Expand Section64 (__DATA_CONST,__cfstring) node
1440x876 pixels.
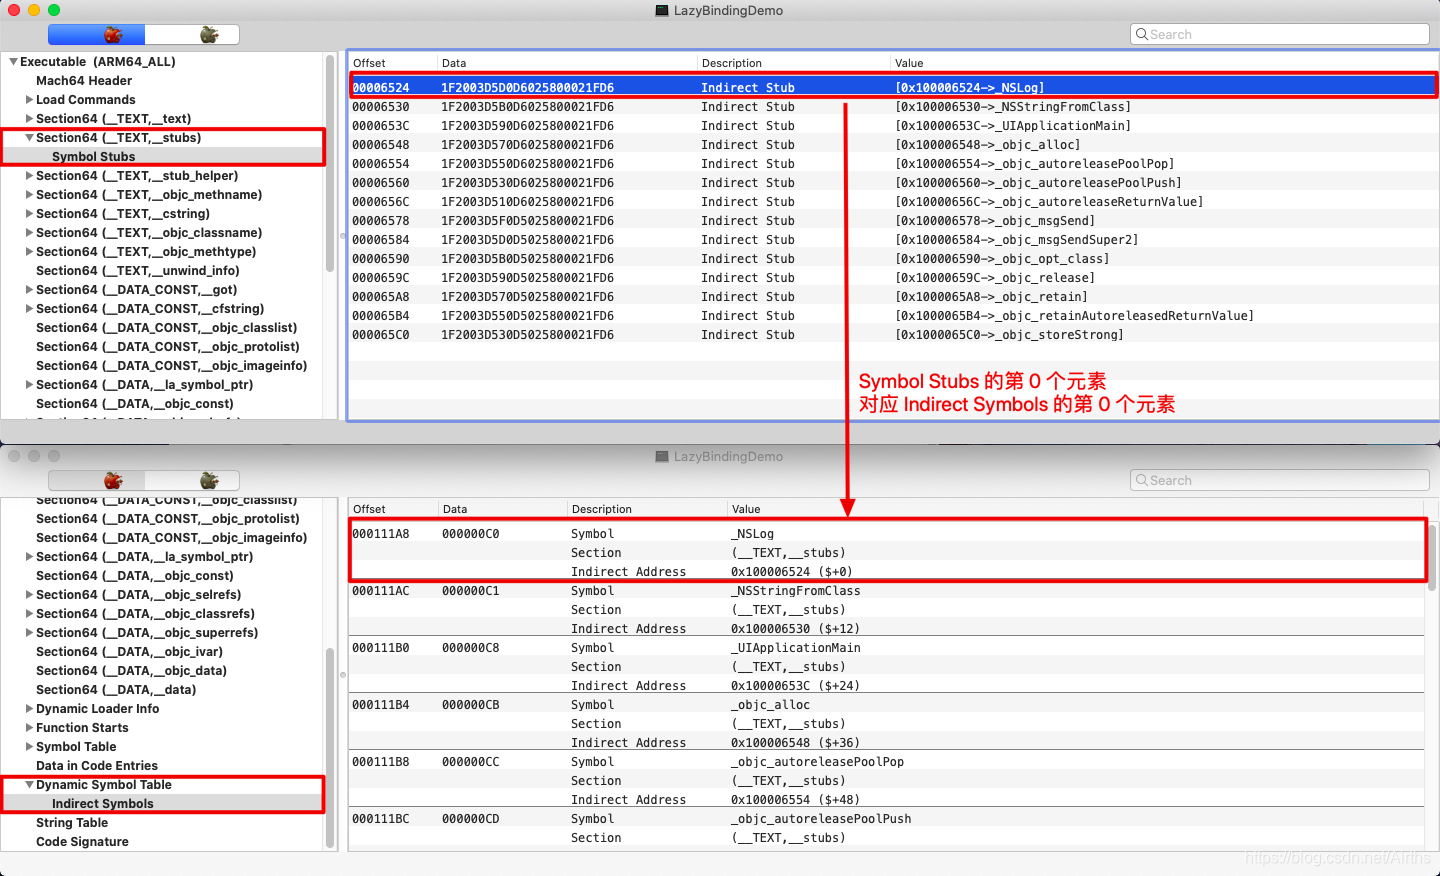pos(29,309)
